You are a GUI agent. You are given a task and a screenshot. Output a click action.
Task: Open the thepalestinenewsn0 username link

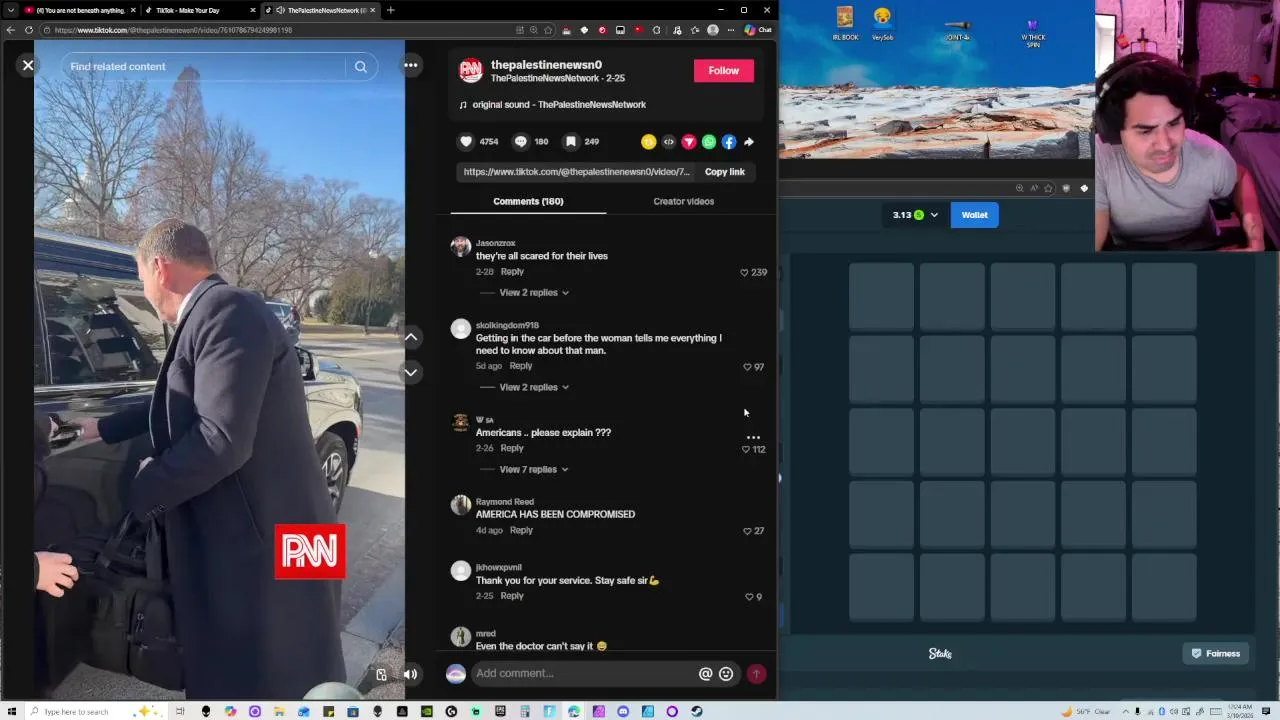546,65
